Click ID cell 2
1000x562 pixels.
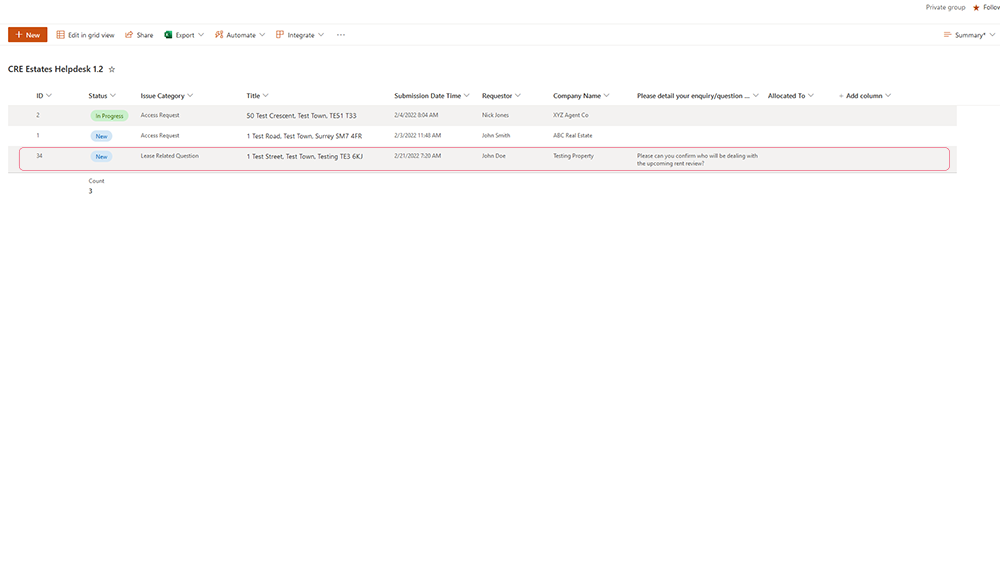[38, 115]
